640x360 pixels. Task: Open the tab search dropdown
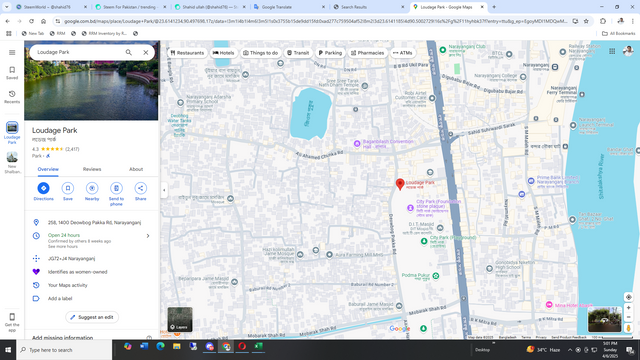point(7,7)
